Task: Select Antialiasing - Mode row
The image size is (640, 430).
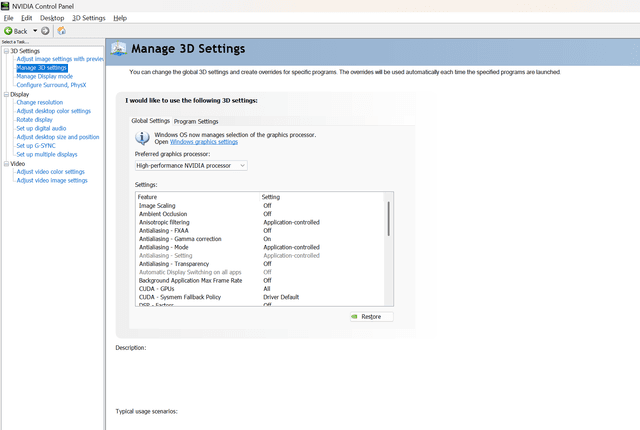Action: [261, 247]
